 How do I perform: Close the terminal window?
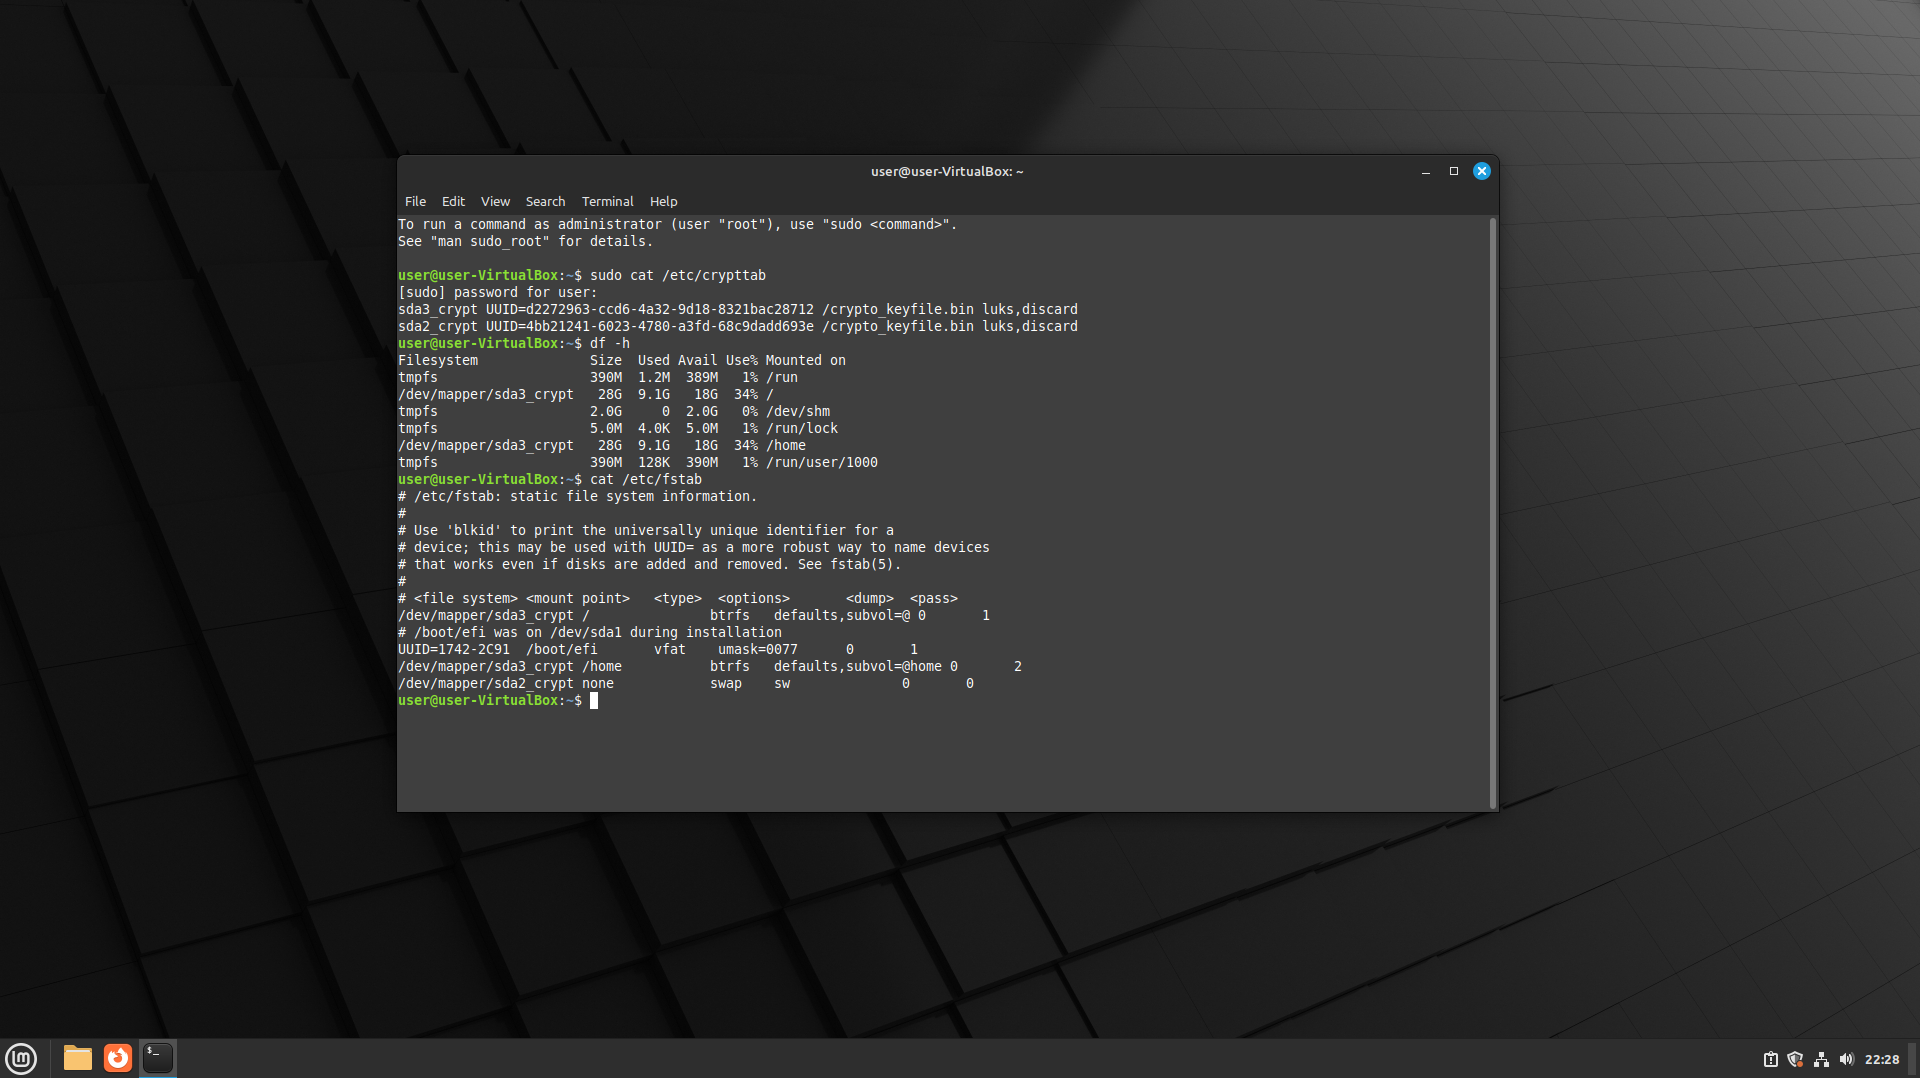tap(1482, 171)
